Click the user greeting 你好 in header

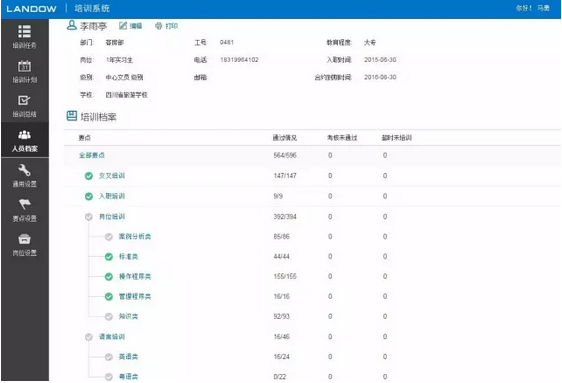(x=532, y=8)
